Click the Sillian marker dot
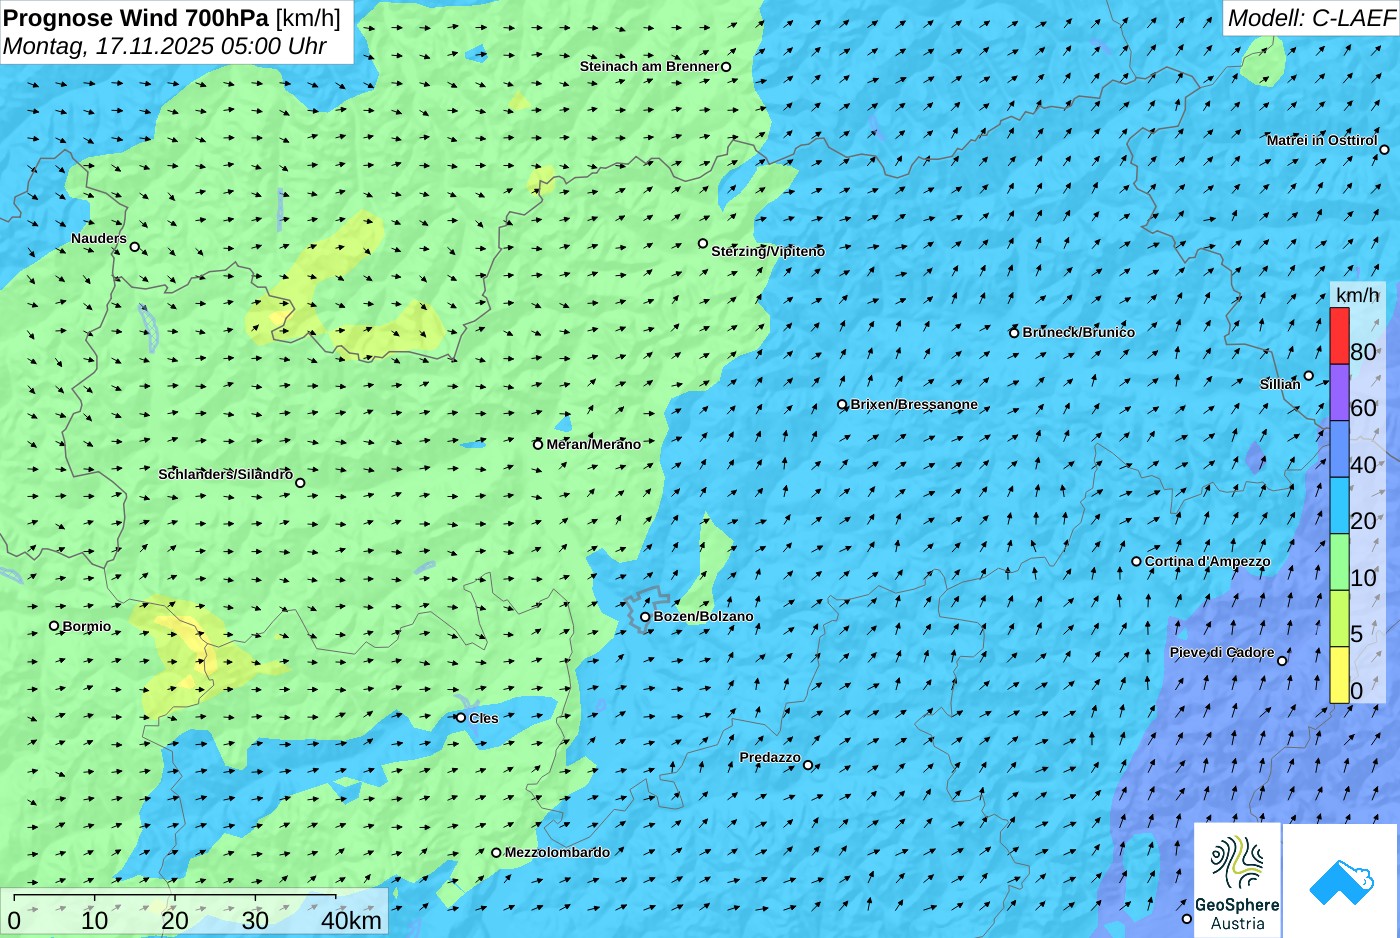The width and height of the screenshot is (1400, 938). coord(1308,376)
